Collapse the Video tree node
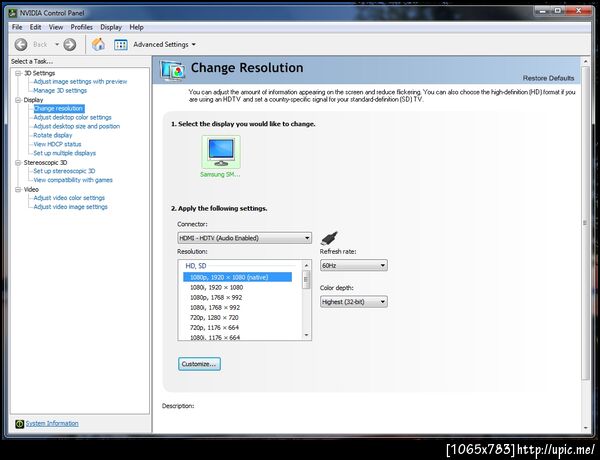 18,189
